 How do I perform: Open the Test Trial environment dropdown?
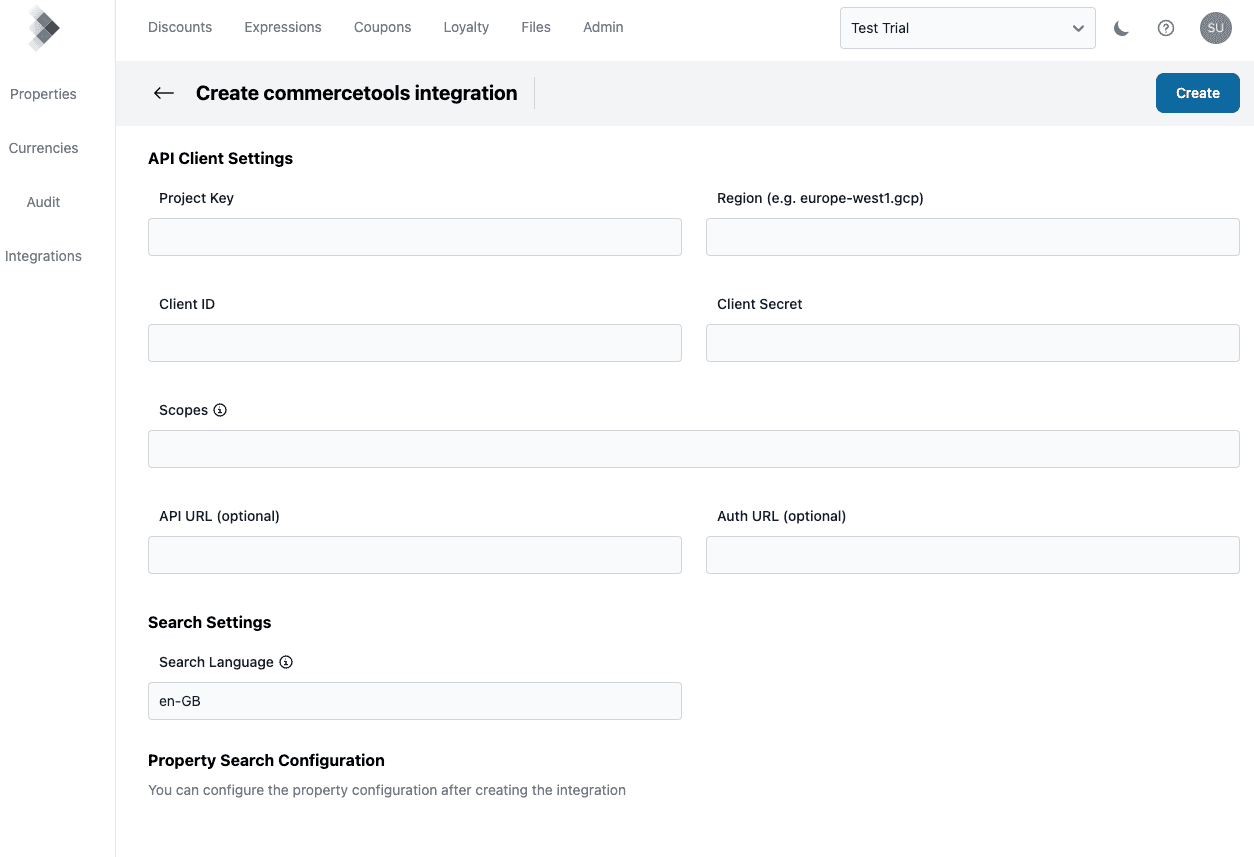966,28
